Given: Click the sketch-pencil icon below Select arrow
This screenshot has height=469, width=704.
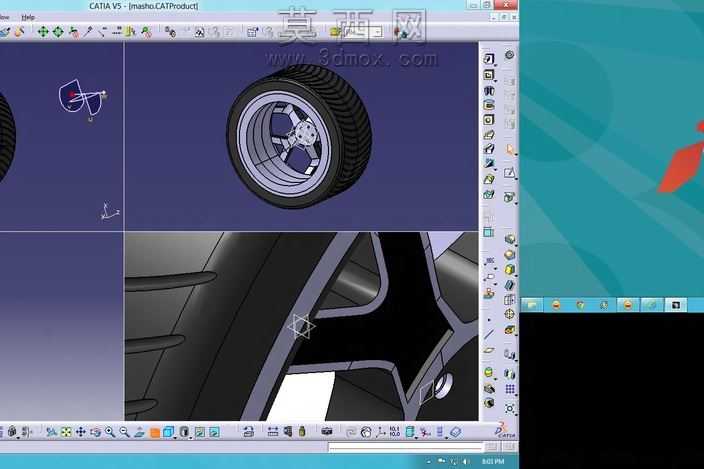Looking at the screenshot, I should click(509, 173).
